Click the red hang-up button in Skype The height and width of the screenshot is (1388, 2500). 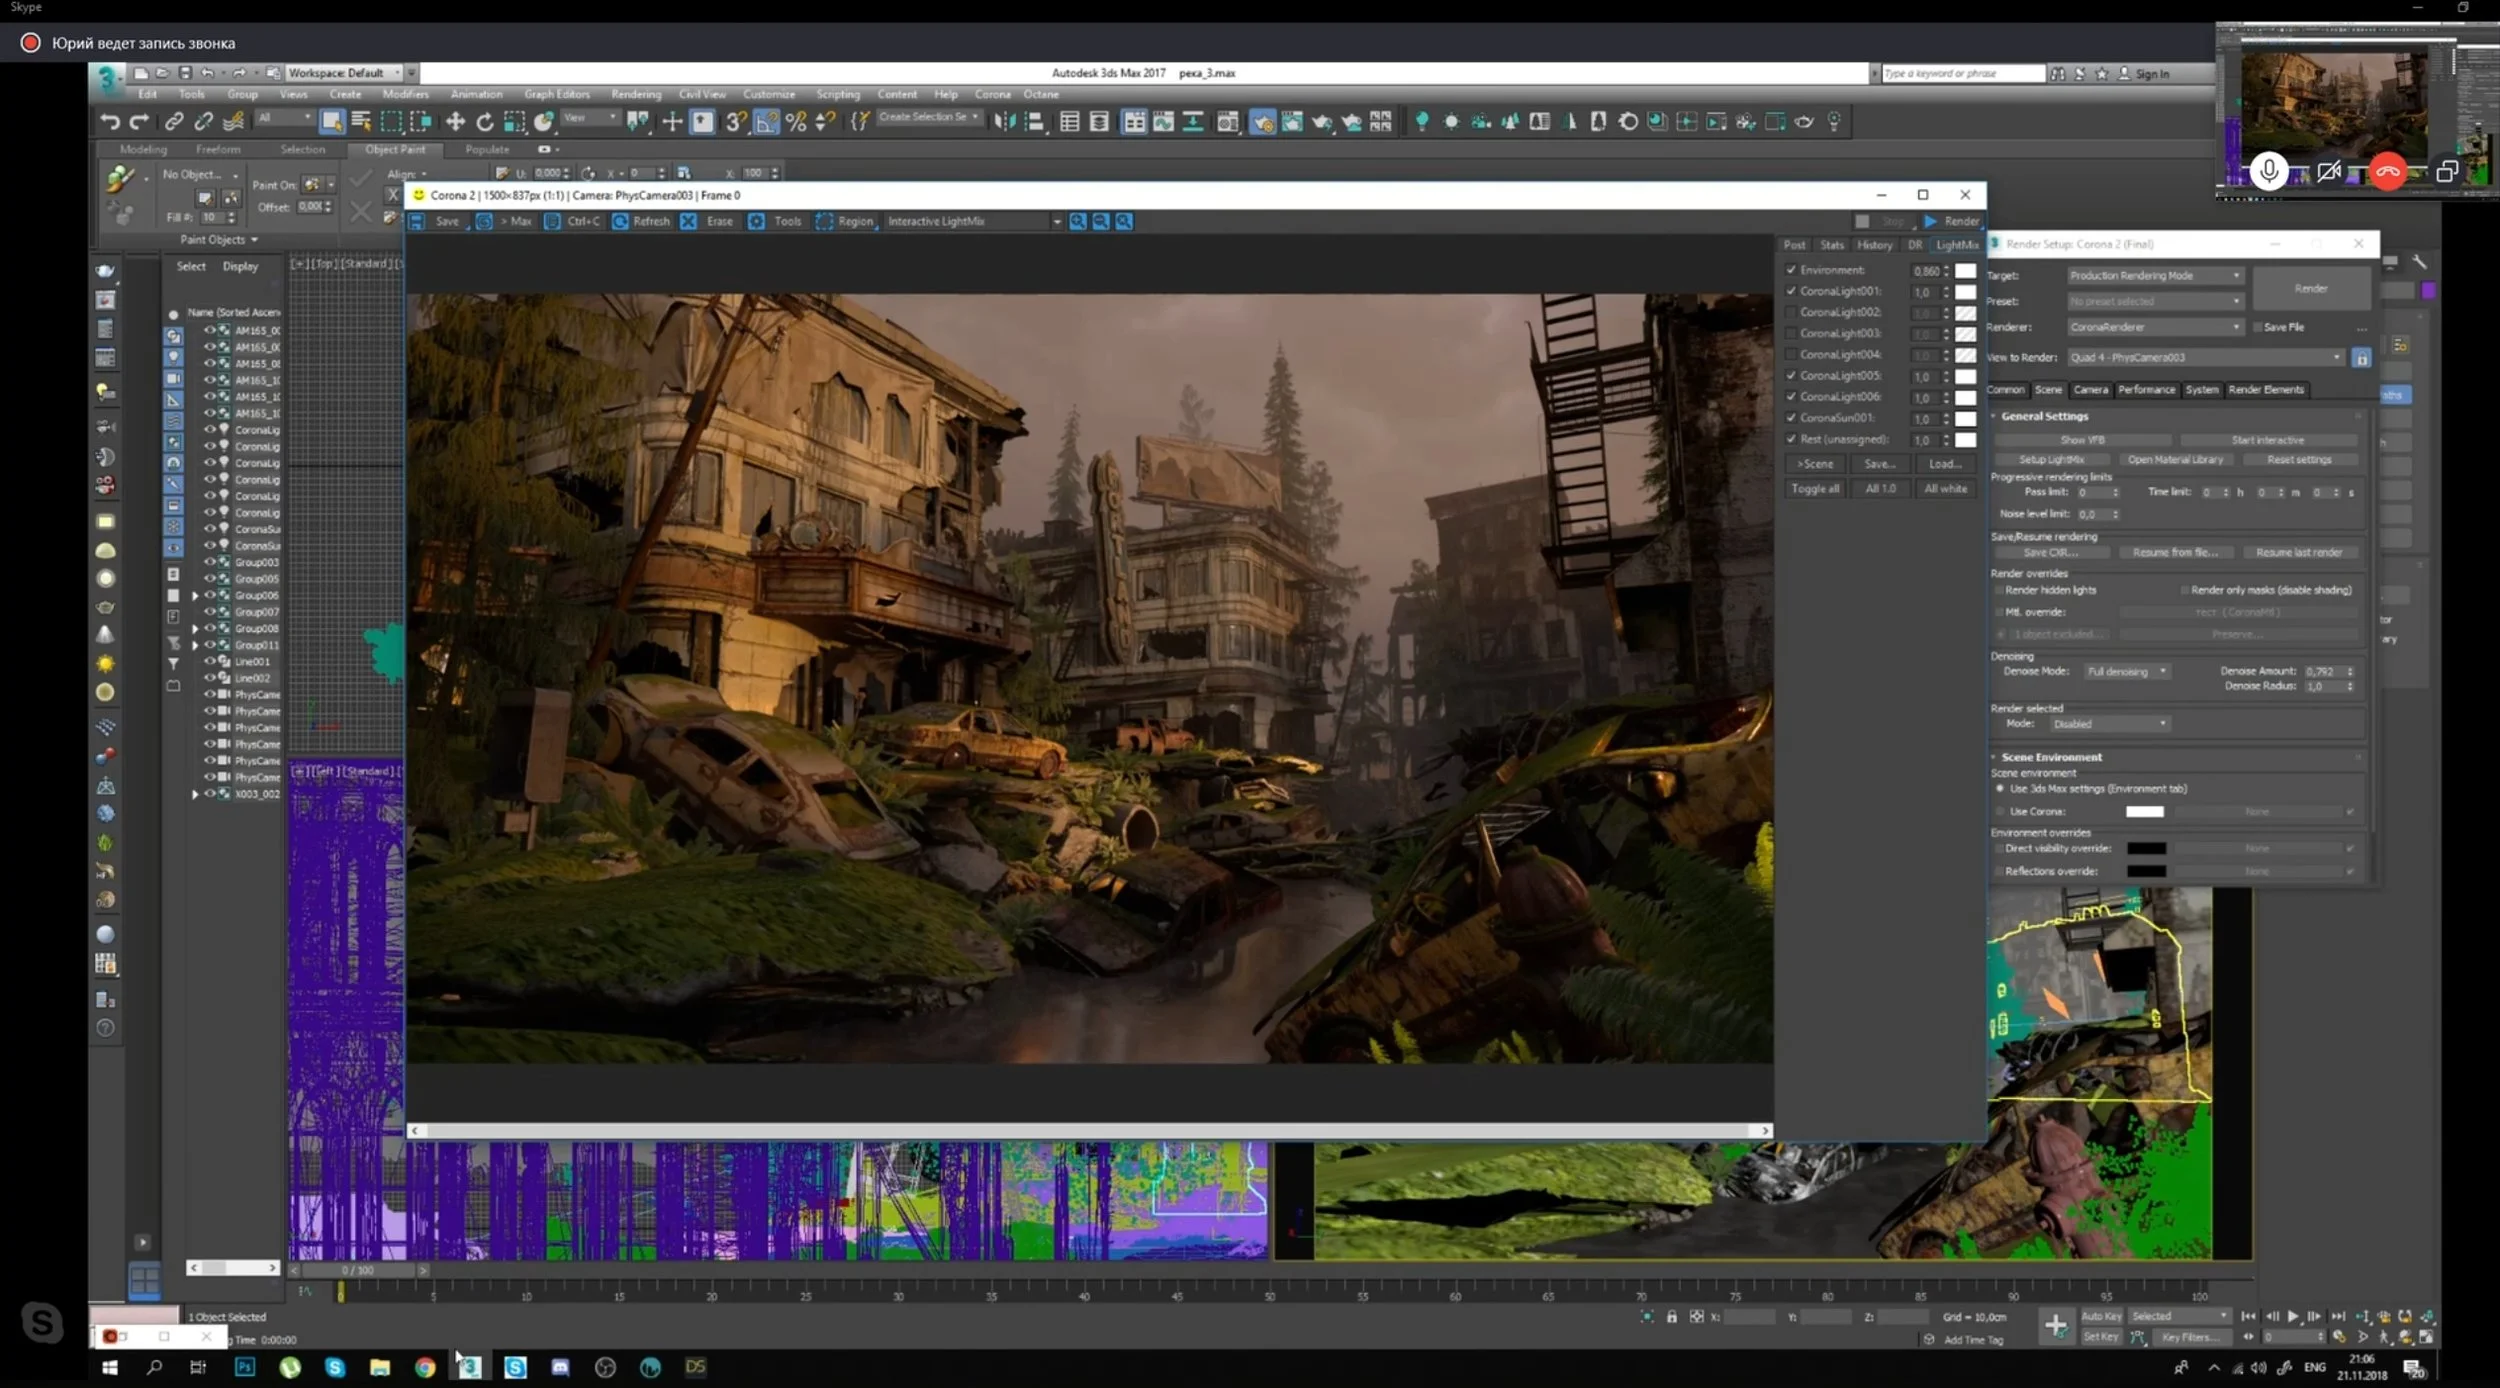(x=2388, y=171)
